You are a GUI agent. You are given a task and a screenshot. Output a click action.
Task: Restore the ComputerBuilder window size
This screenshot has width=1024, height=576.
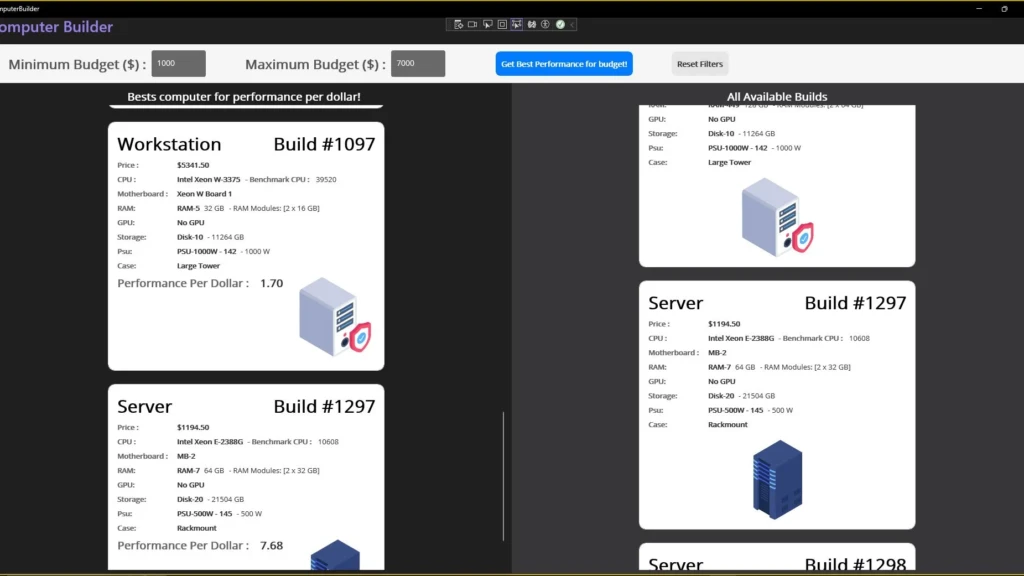tap(1004, 8)
